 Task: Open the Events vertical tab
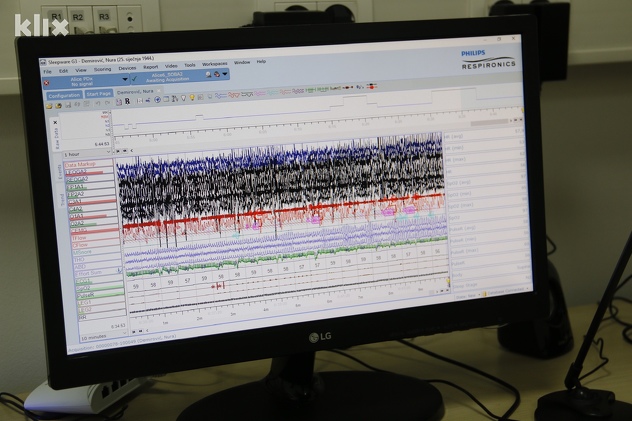pyautogui.click(x=60, y=172)
